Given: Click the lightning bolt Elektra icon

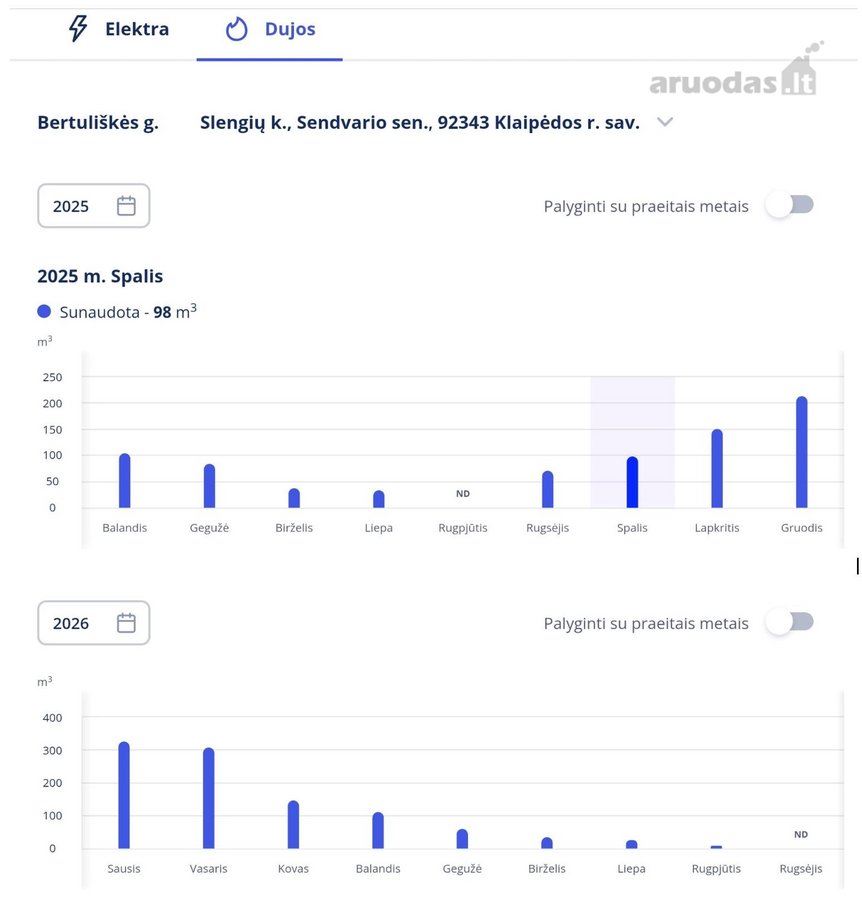Looking at the screenshot, I should [x=78, y=28].
